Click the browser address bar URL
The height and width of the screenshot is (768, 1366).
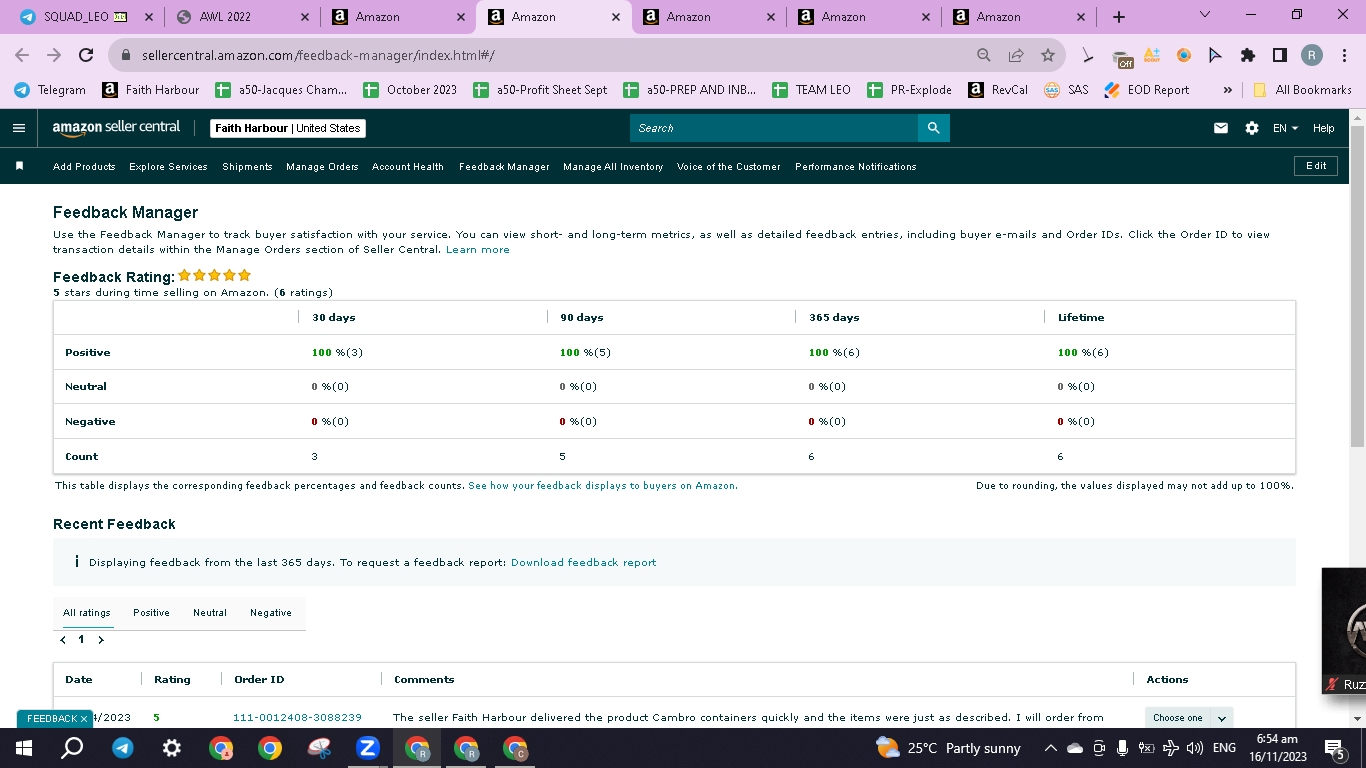[x=318, y=56]
